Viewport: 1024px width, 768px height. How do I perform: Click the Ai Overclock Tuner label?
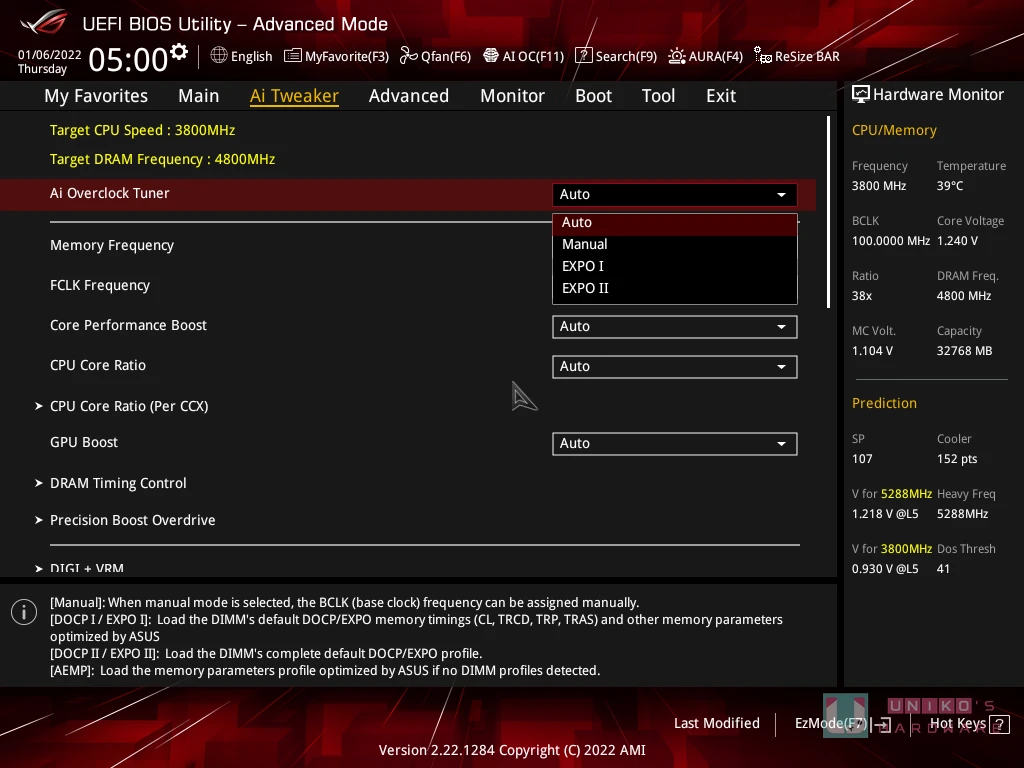(x=110, y=193)
